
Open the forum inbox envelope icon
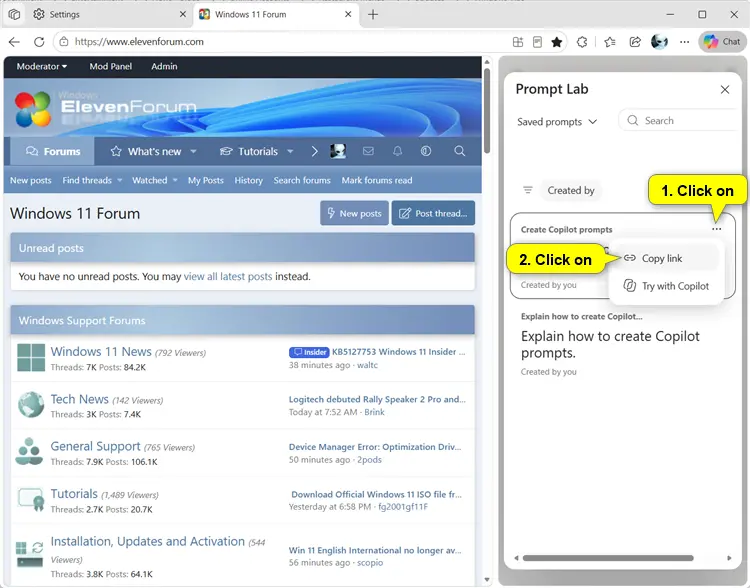(368, 151)
